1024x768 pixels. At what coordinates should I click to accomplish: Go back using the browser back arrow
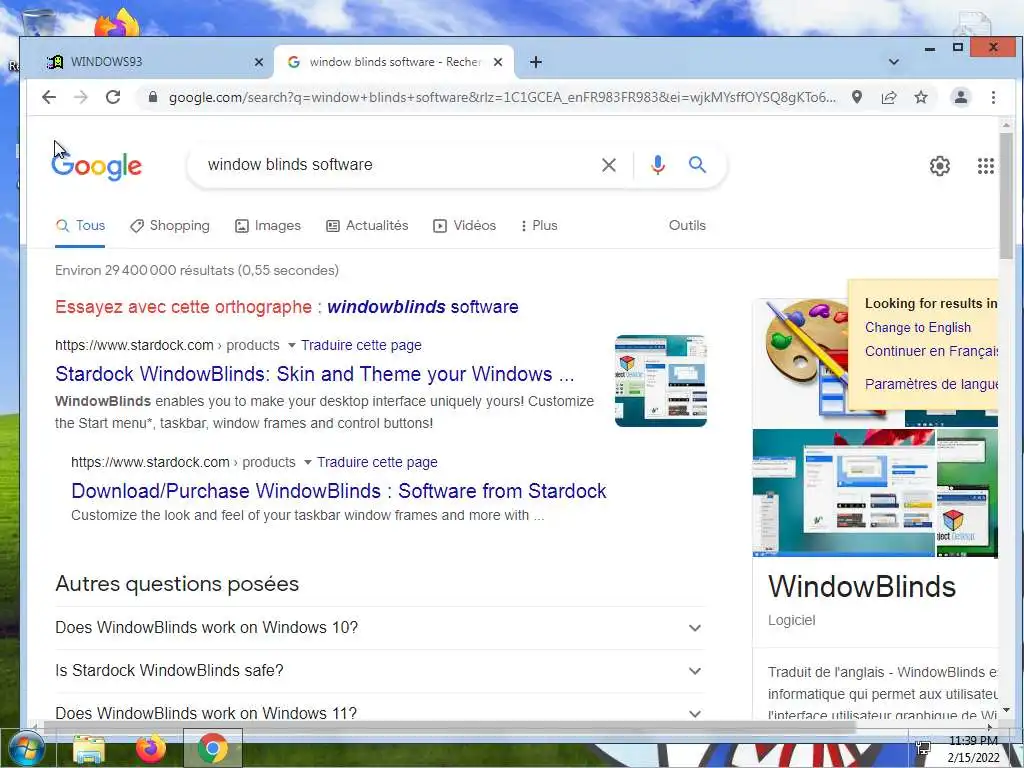pyautogui.click(x=49, y=97)
